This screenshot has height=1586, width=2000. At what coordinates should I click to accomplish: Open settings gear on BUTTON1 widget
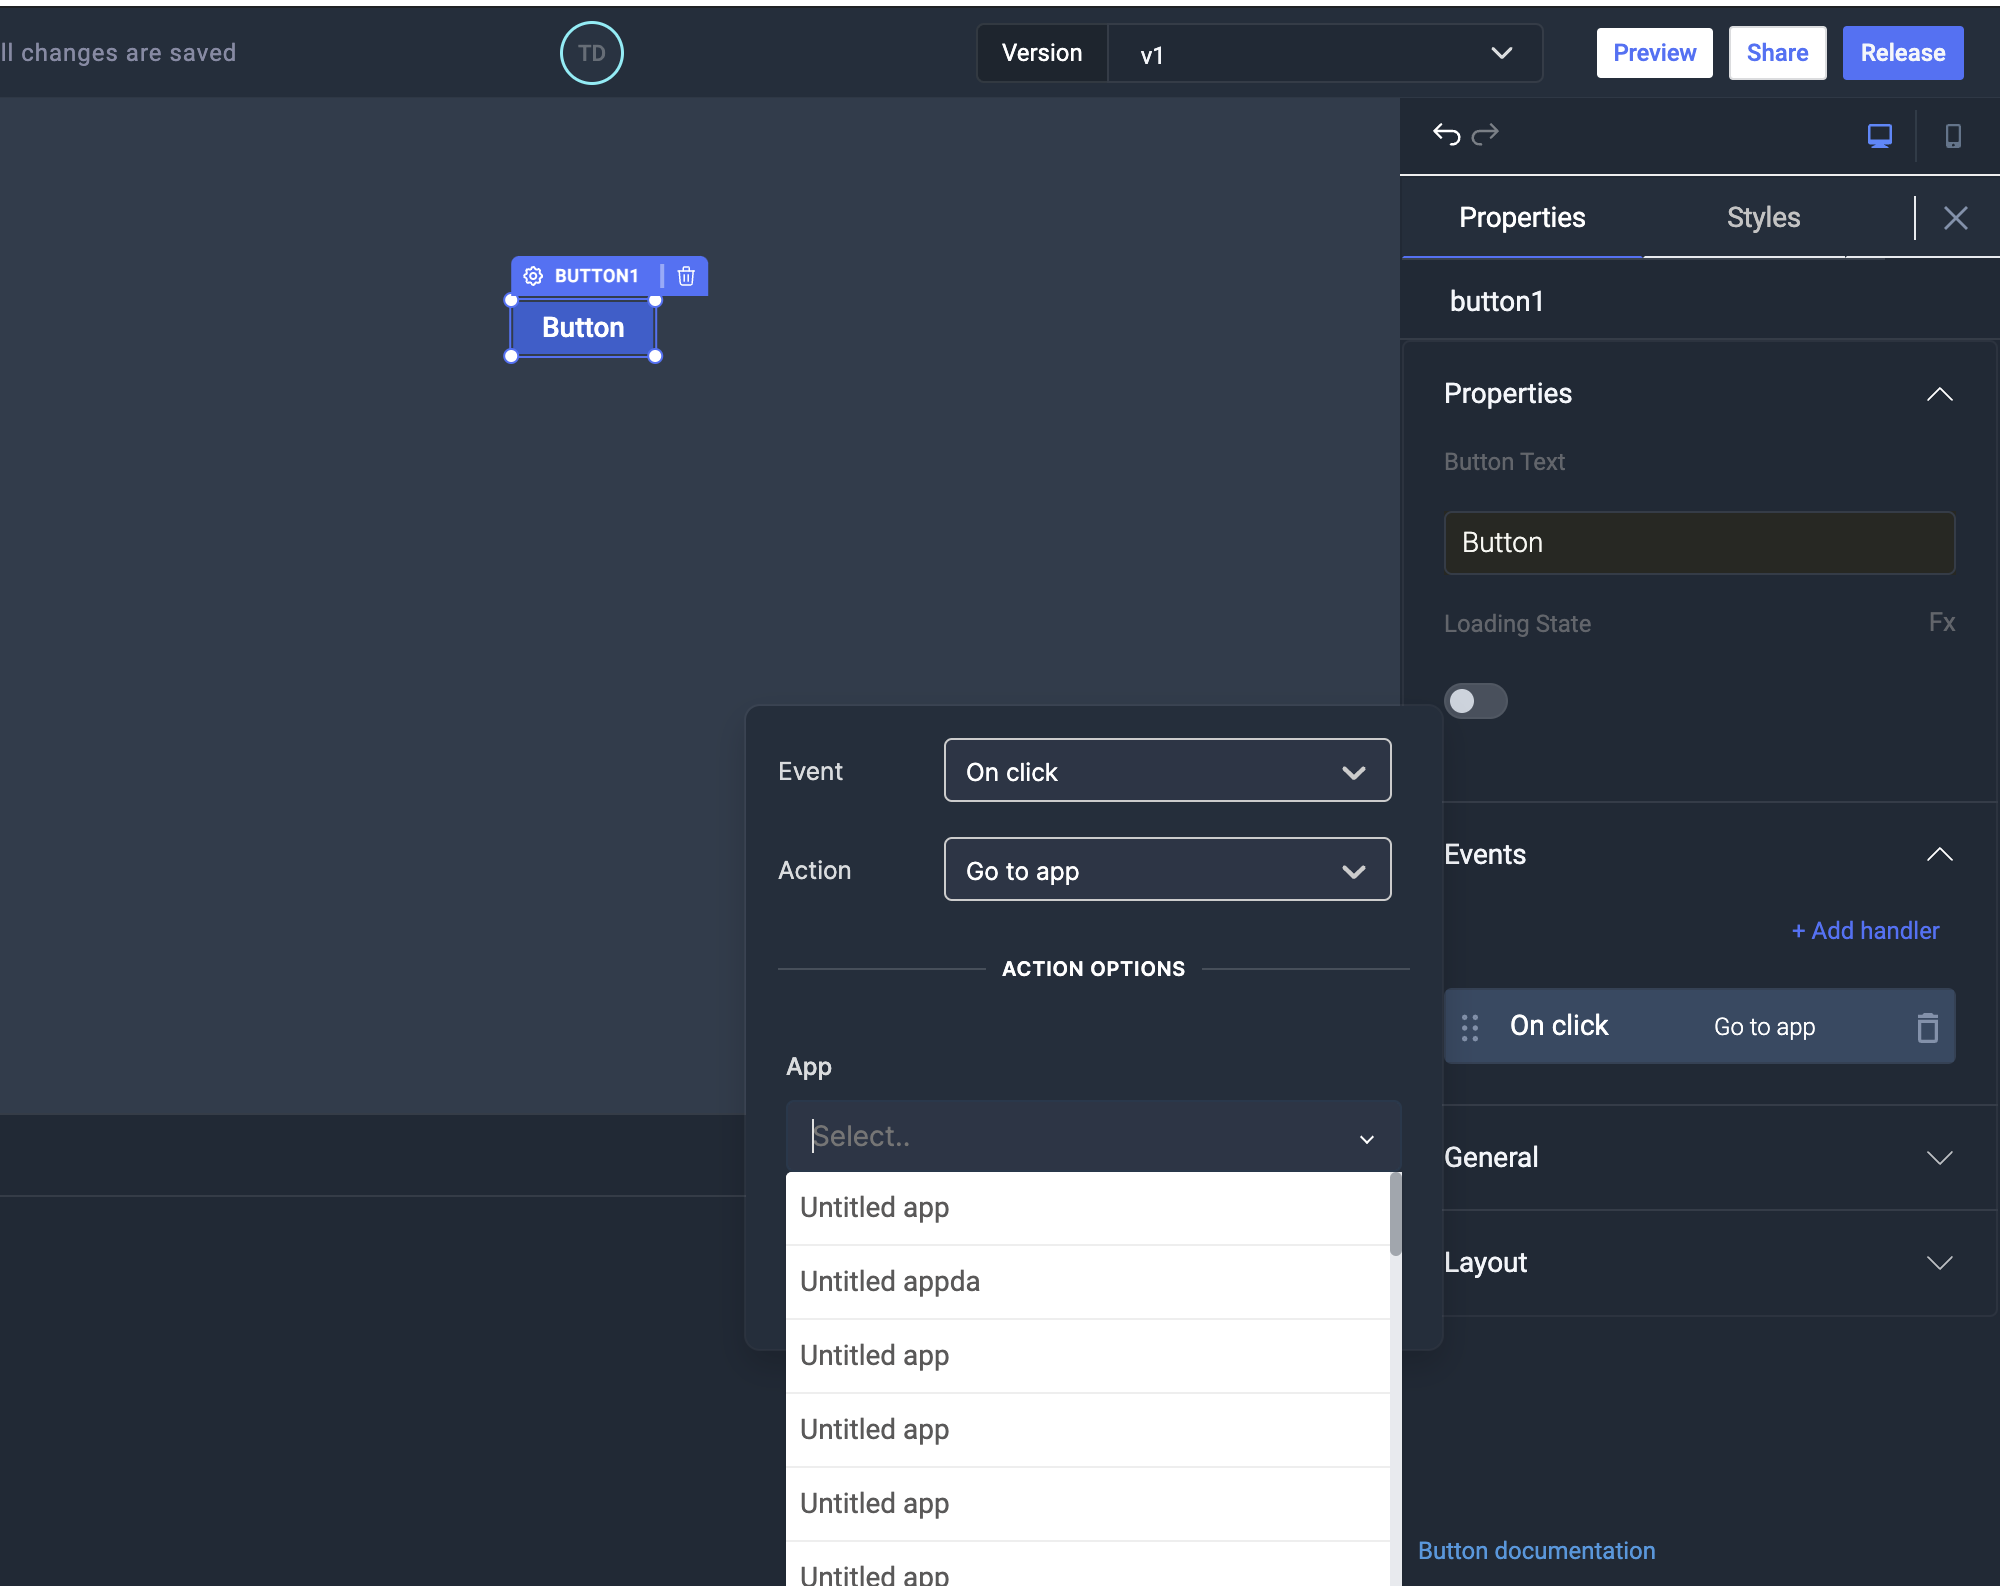pyautogui.click(x=534, y=275)
